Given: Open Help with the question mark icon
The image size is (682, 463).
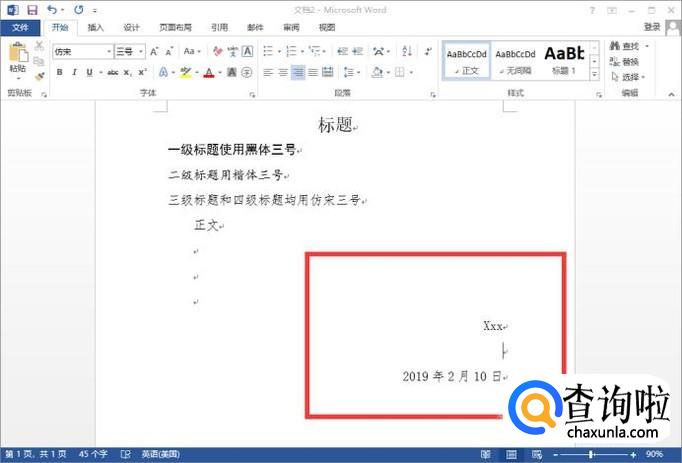Looking at the screenshot, I should click(592, 10).
